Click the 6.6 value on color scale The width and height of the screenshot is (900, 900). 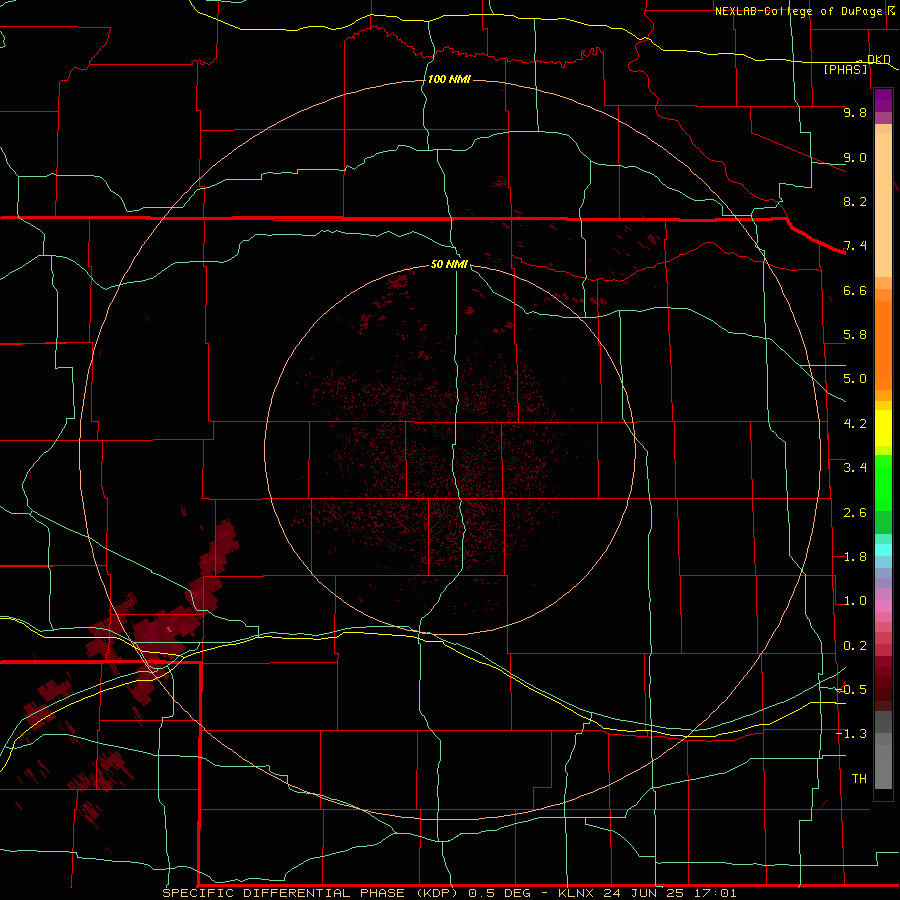pos(855,290)
